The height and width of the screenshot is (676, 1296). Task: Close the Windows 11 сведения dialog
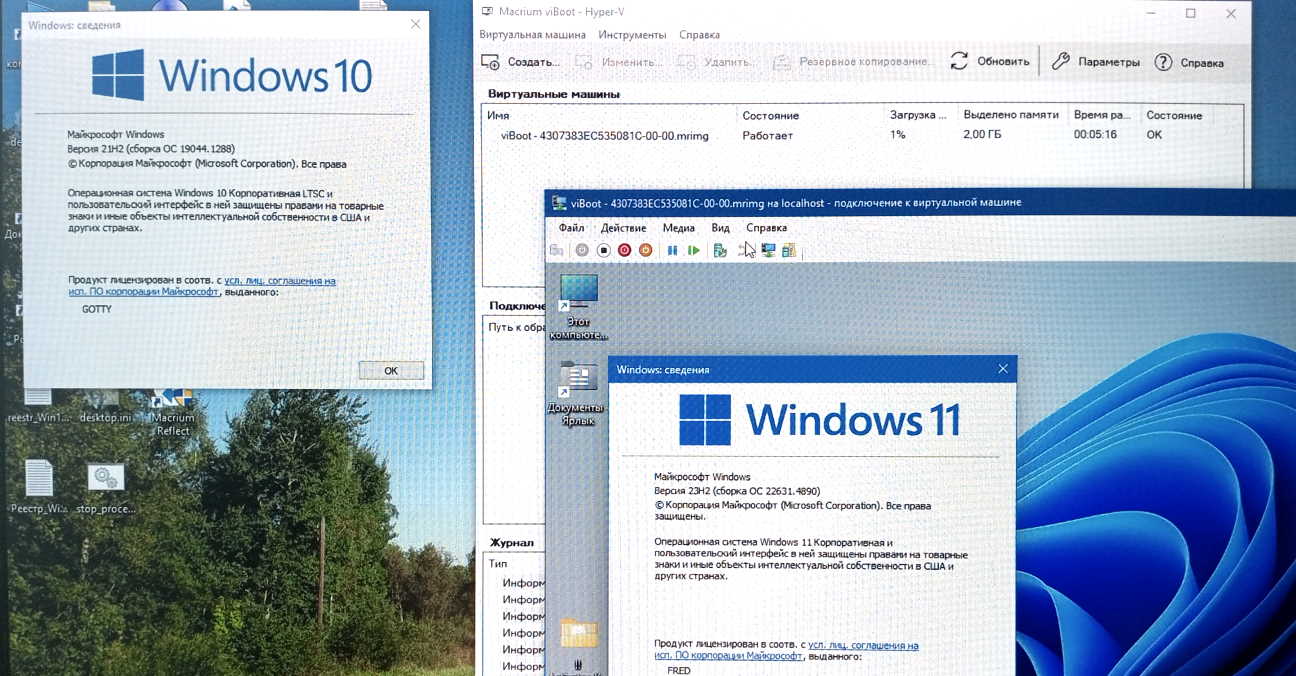(1003, 369)
